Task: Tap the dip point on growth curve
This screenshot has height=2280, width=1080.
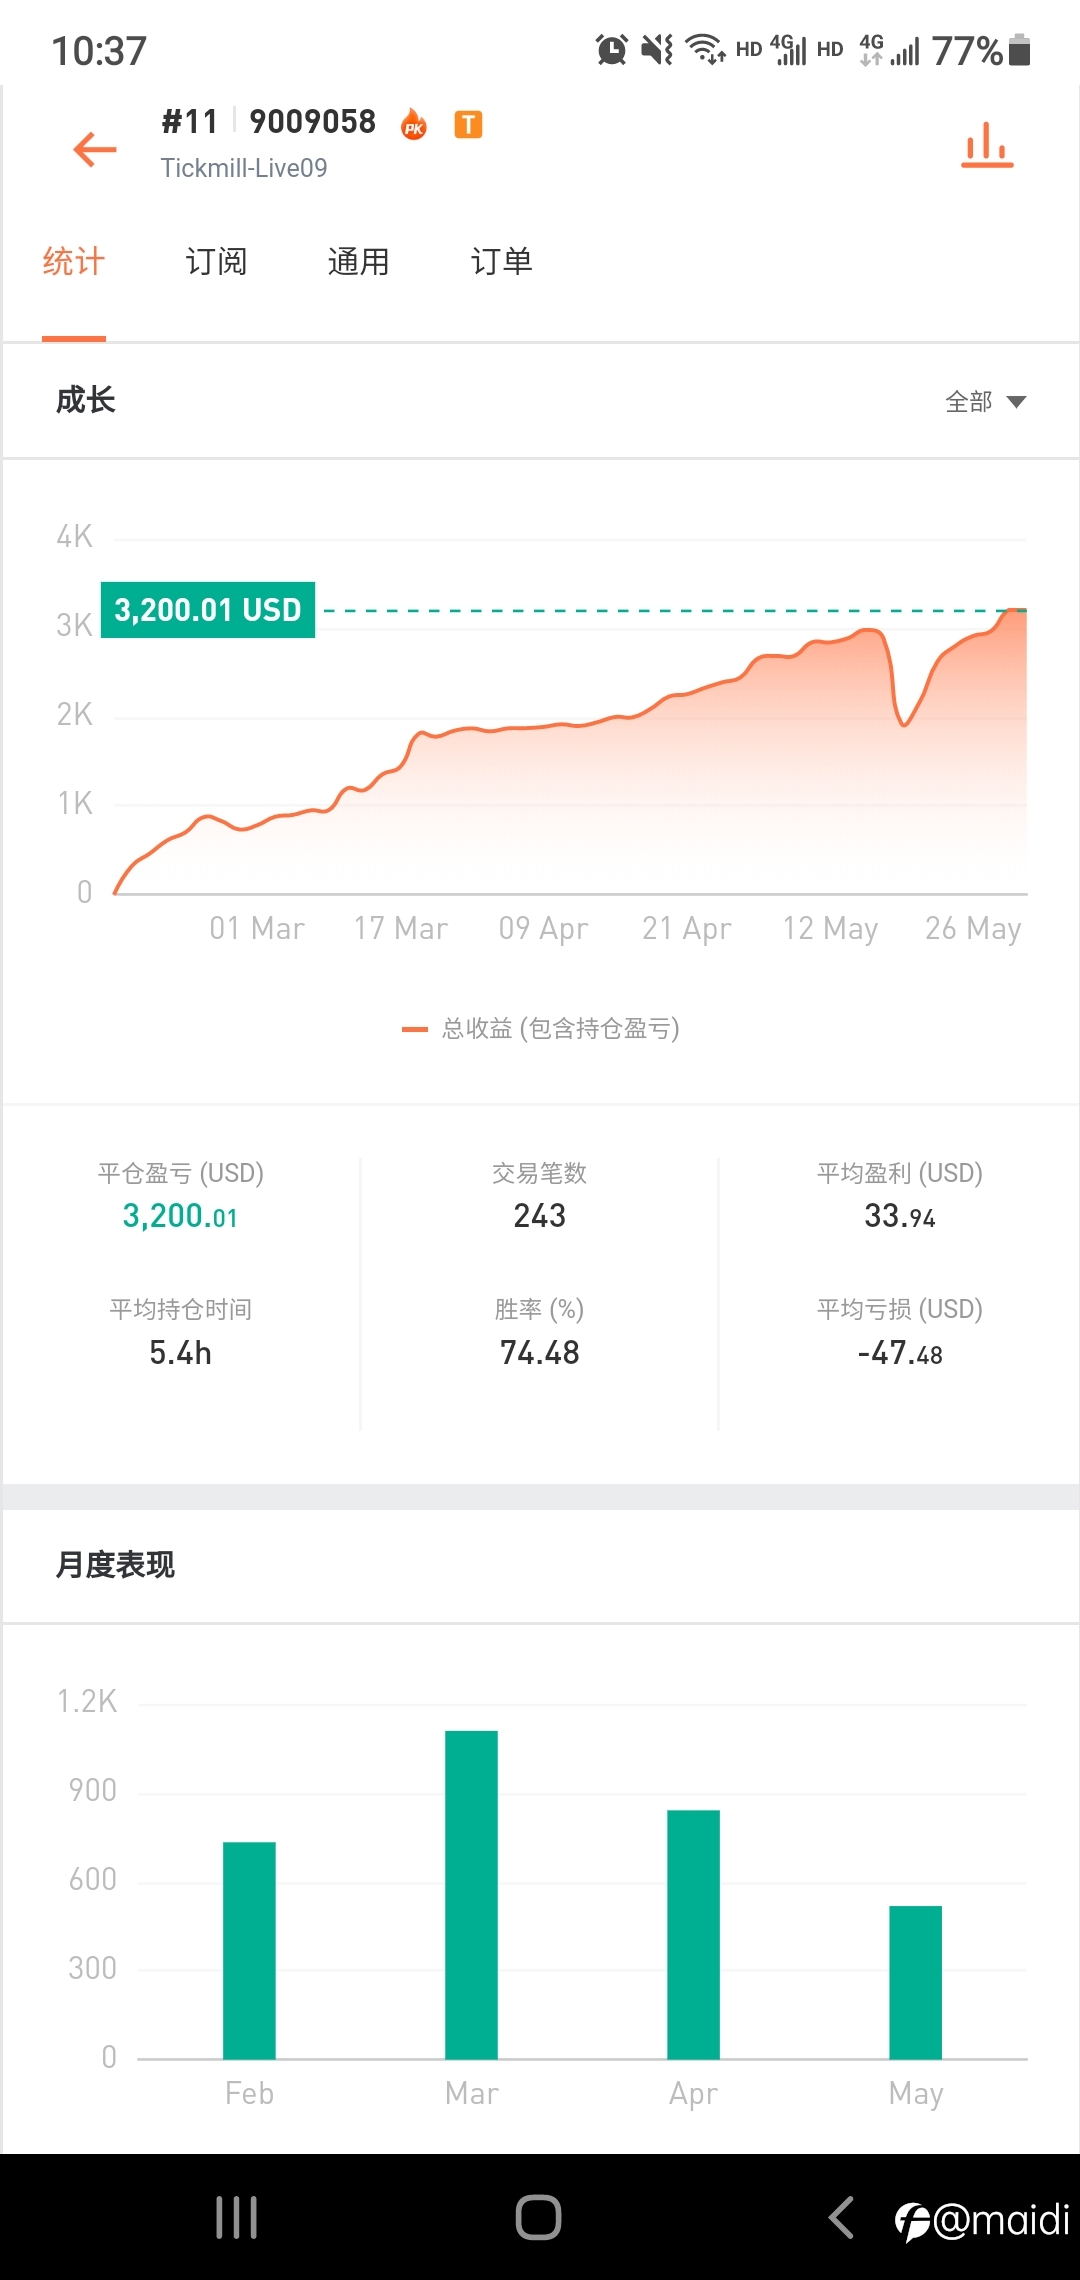Action: pos(904,723)
